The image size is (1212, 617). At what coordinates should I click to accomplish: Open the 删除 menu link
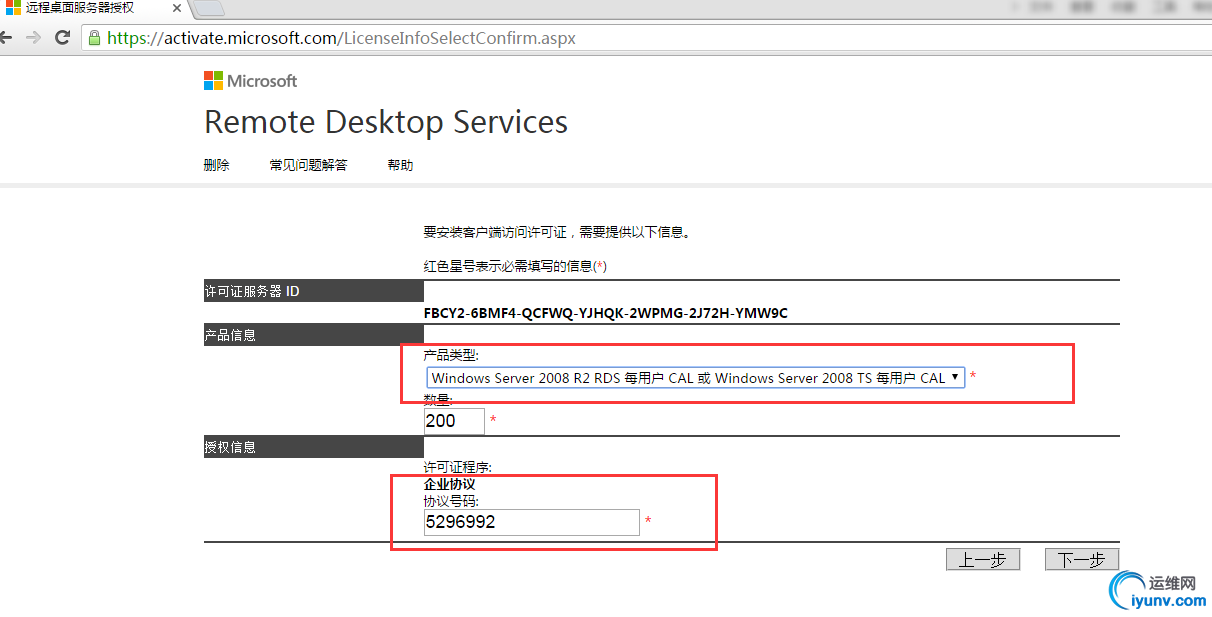click(x=217, y=165)
